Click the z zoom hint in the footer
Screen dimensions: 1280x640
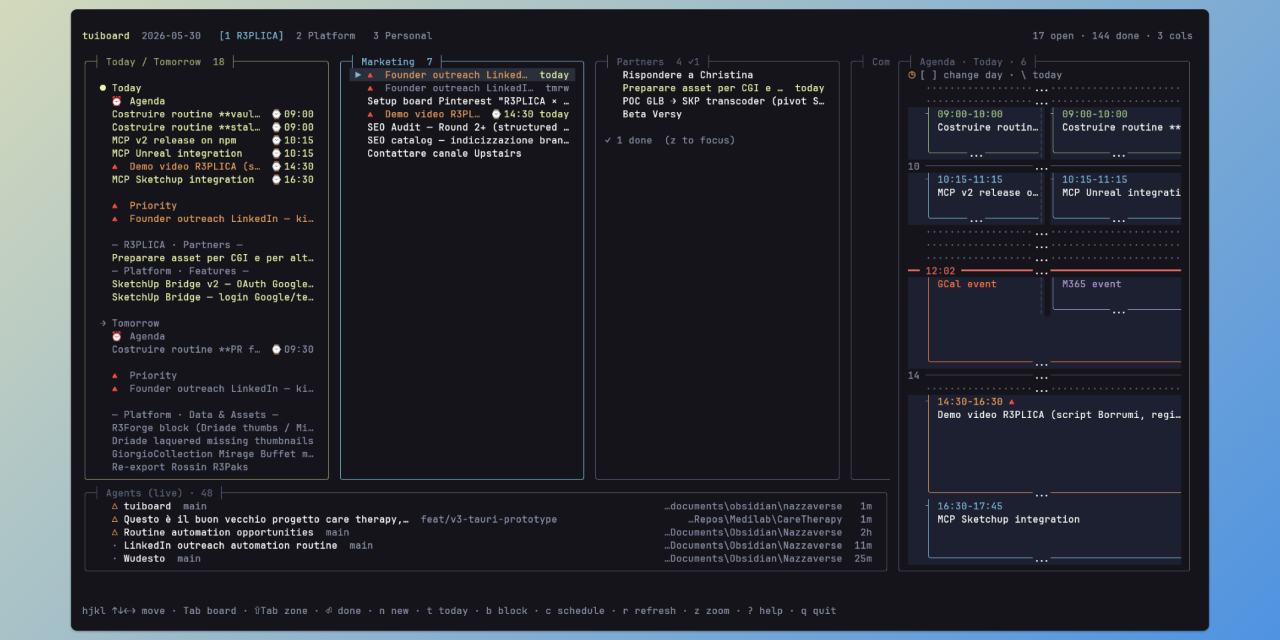712,611
